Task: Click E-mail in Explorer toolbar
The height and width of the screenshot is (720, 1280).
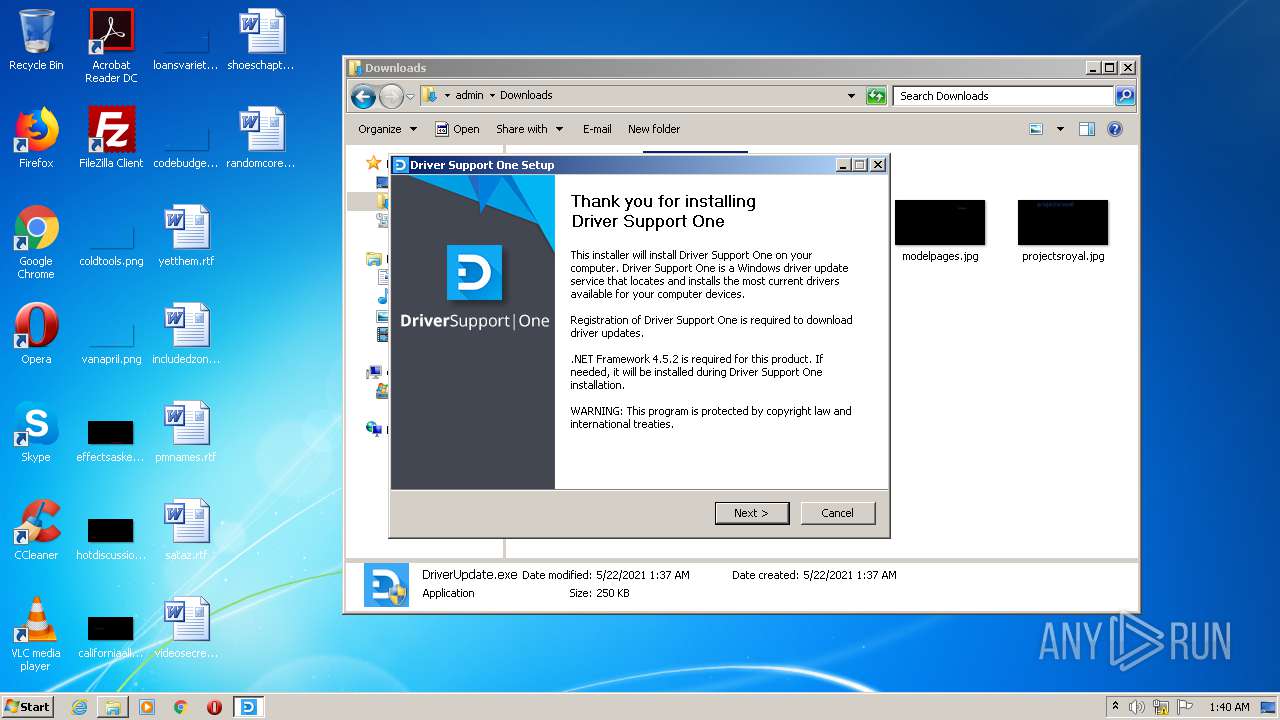Action: [x=597, y=129]
